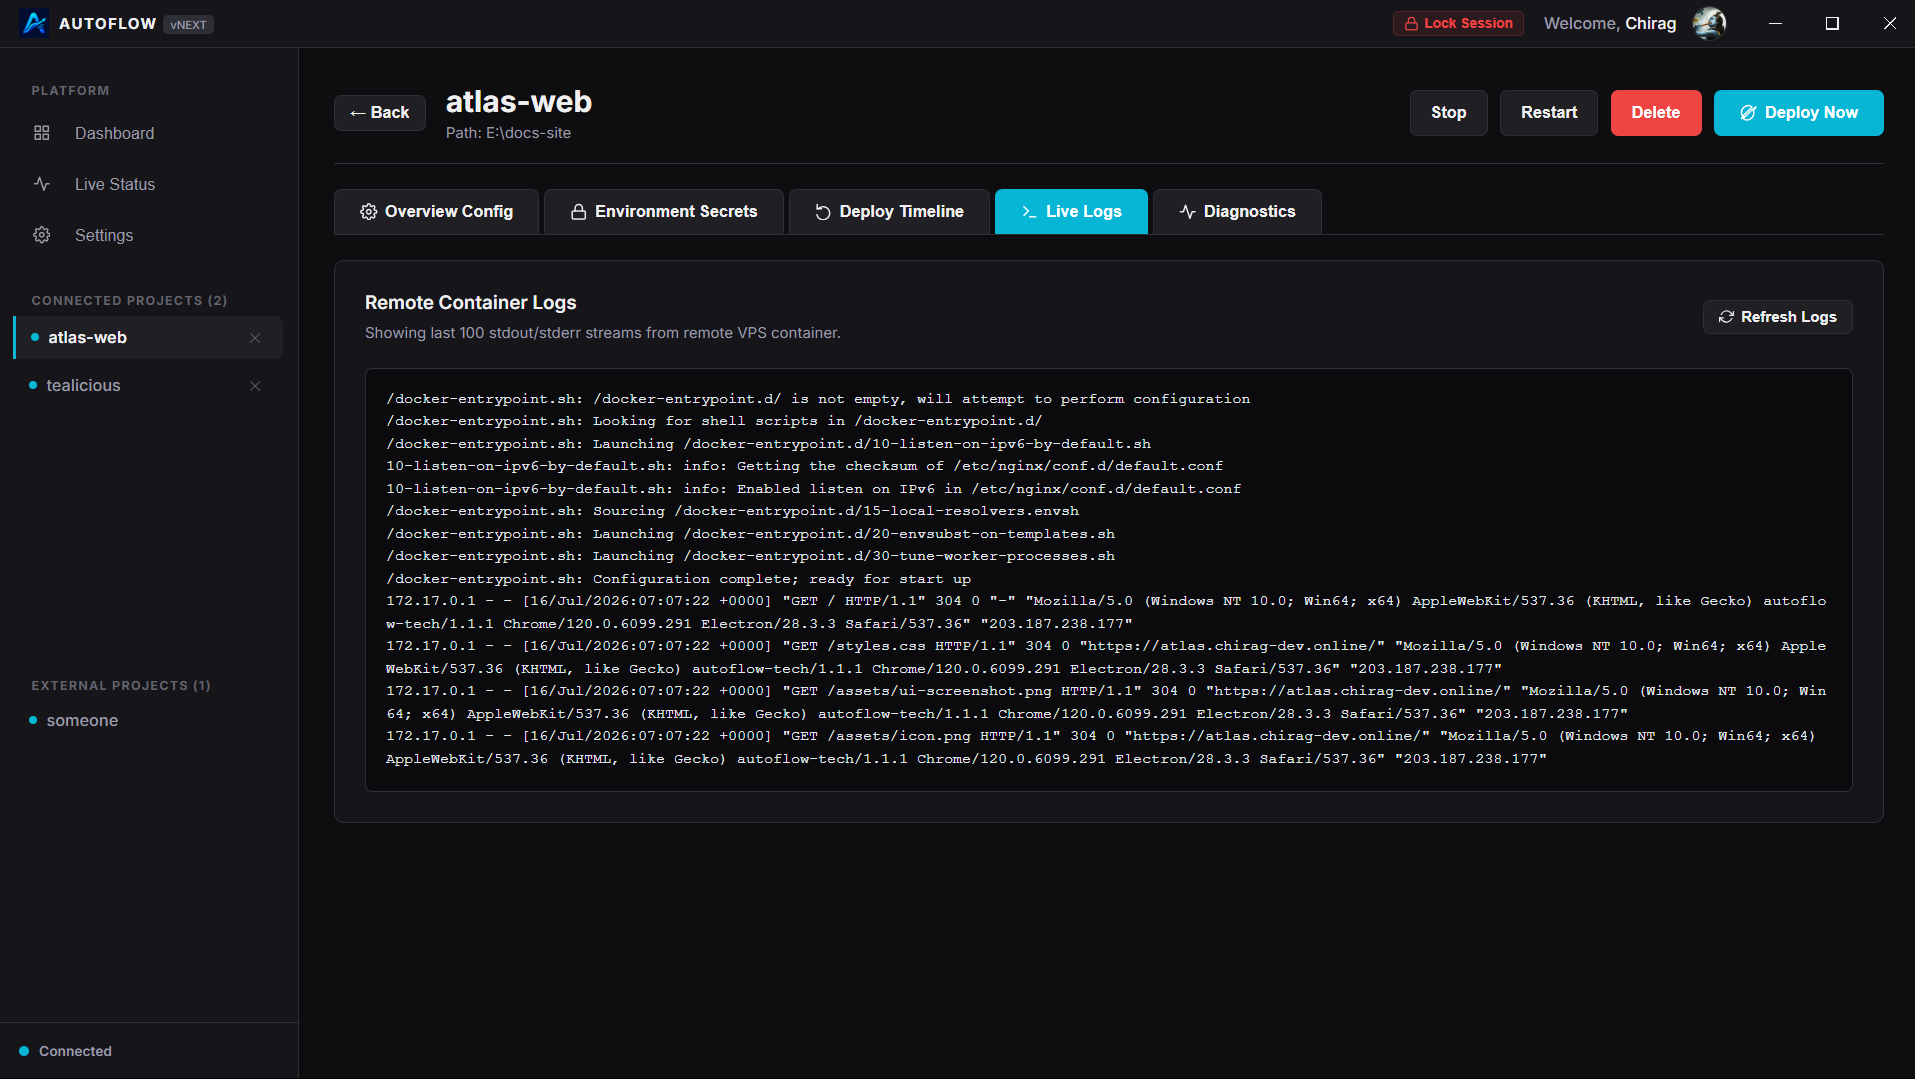Screen dimensions: 1915x1079
Task: Click the 'Looking for shell scripts' log line
Action: pyautogui.click(x=714, y=421)
